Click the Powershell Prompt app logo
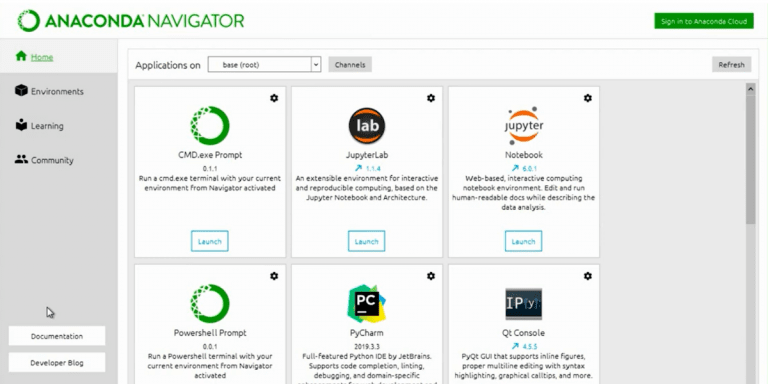The image size is (768, 384). 210,303
